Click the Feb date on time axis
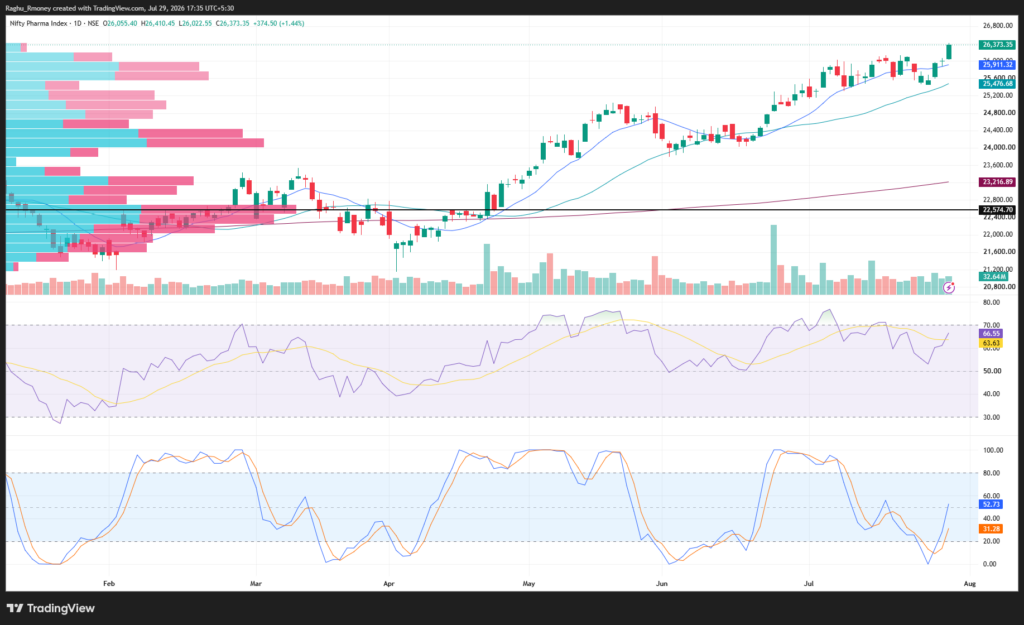1024x625 pixels. click(108, 583)
